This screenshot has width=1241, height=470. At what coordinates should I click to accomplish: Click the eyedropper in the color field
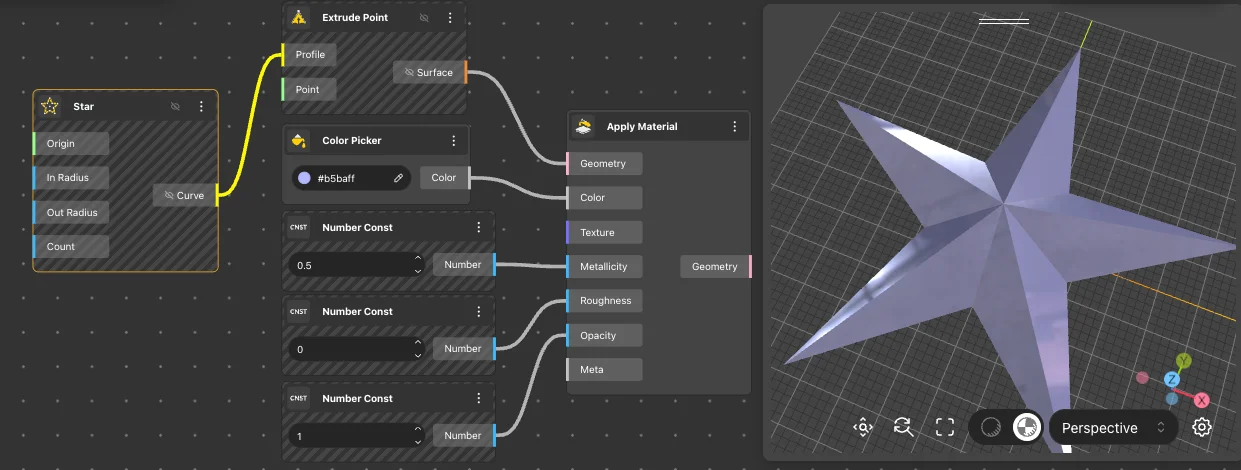398,178
